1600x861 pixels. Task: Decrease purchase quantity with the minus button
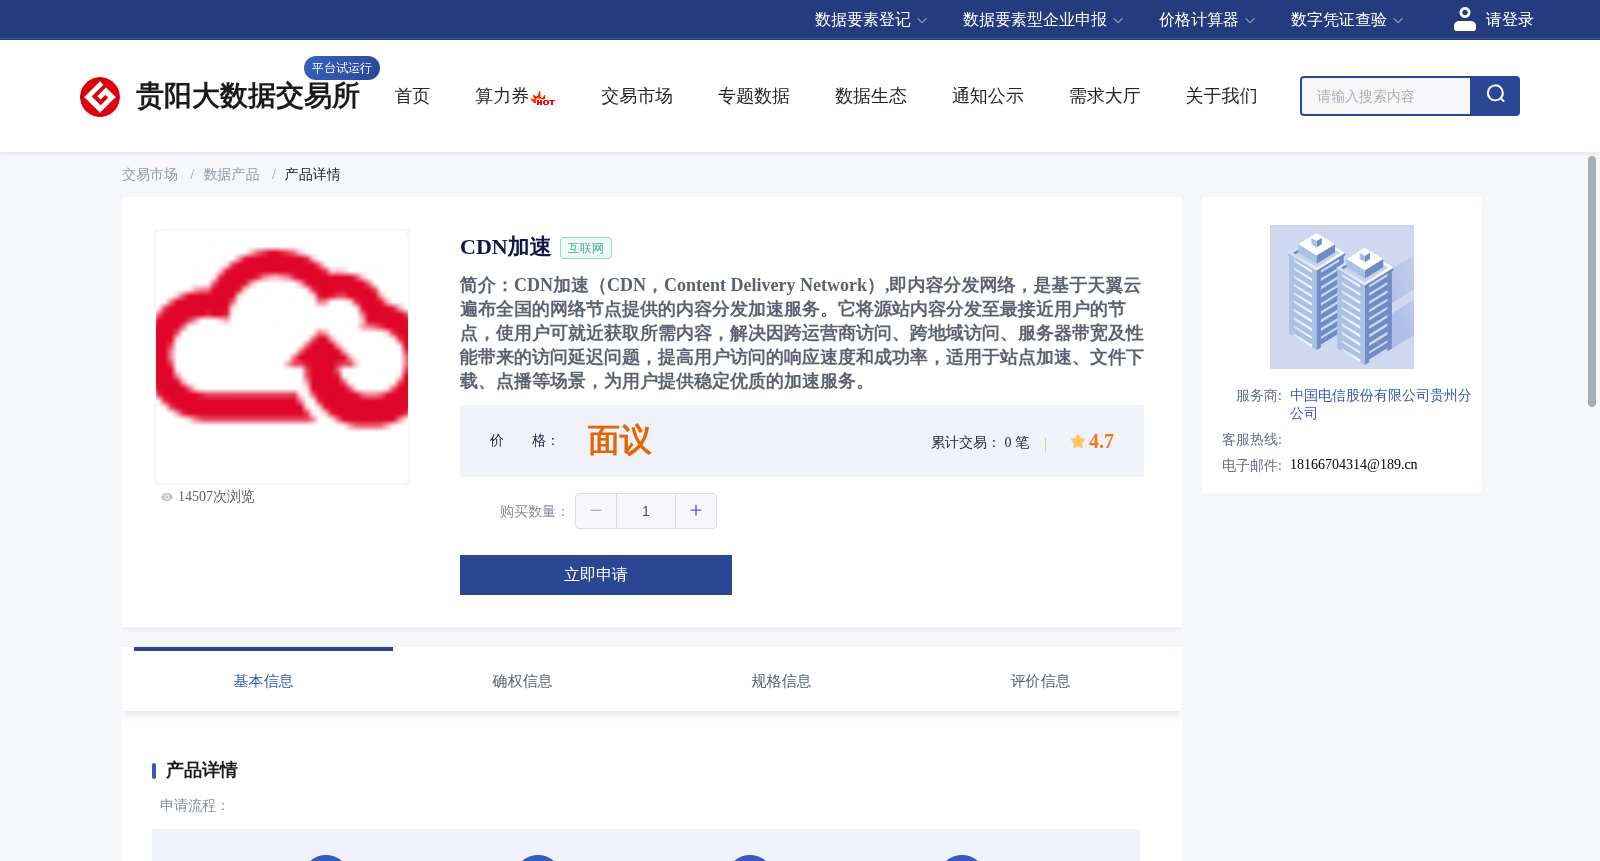596,511
